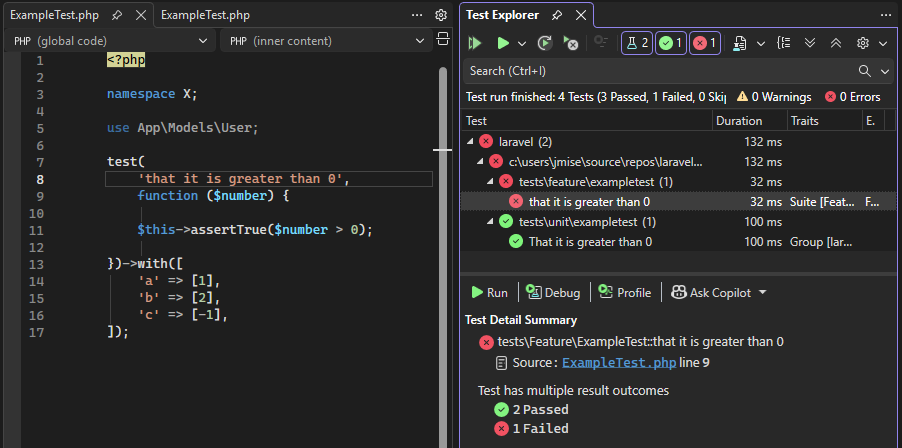Click the Run Failed Tests icon
902x448 pixels.
(x=571, y=43)
